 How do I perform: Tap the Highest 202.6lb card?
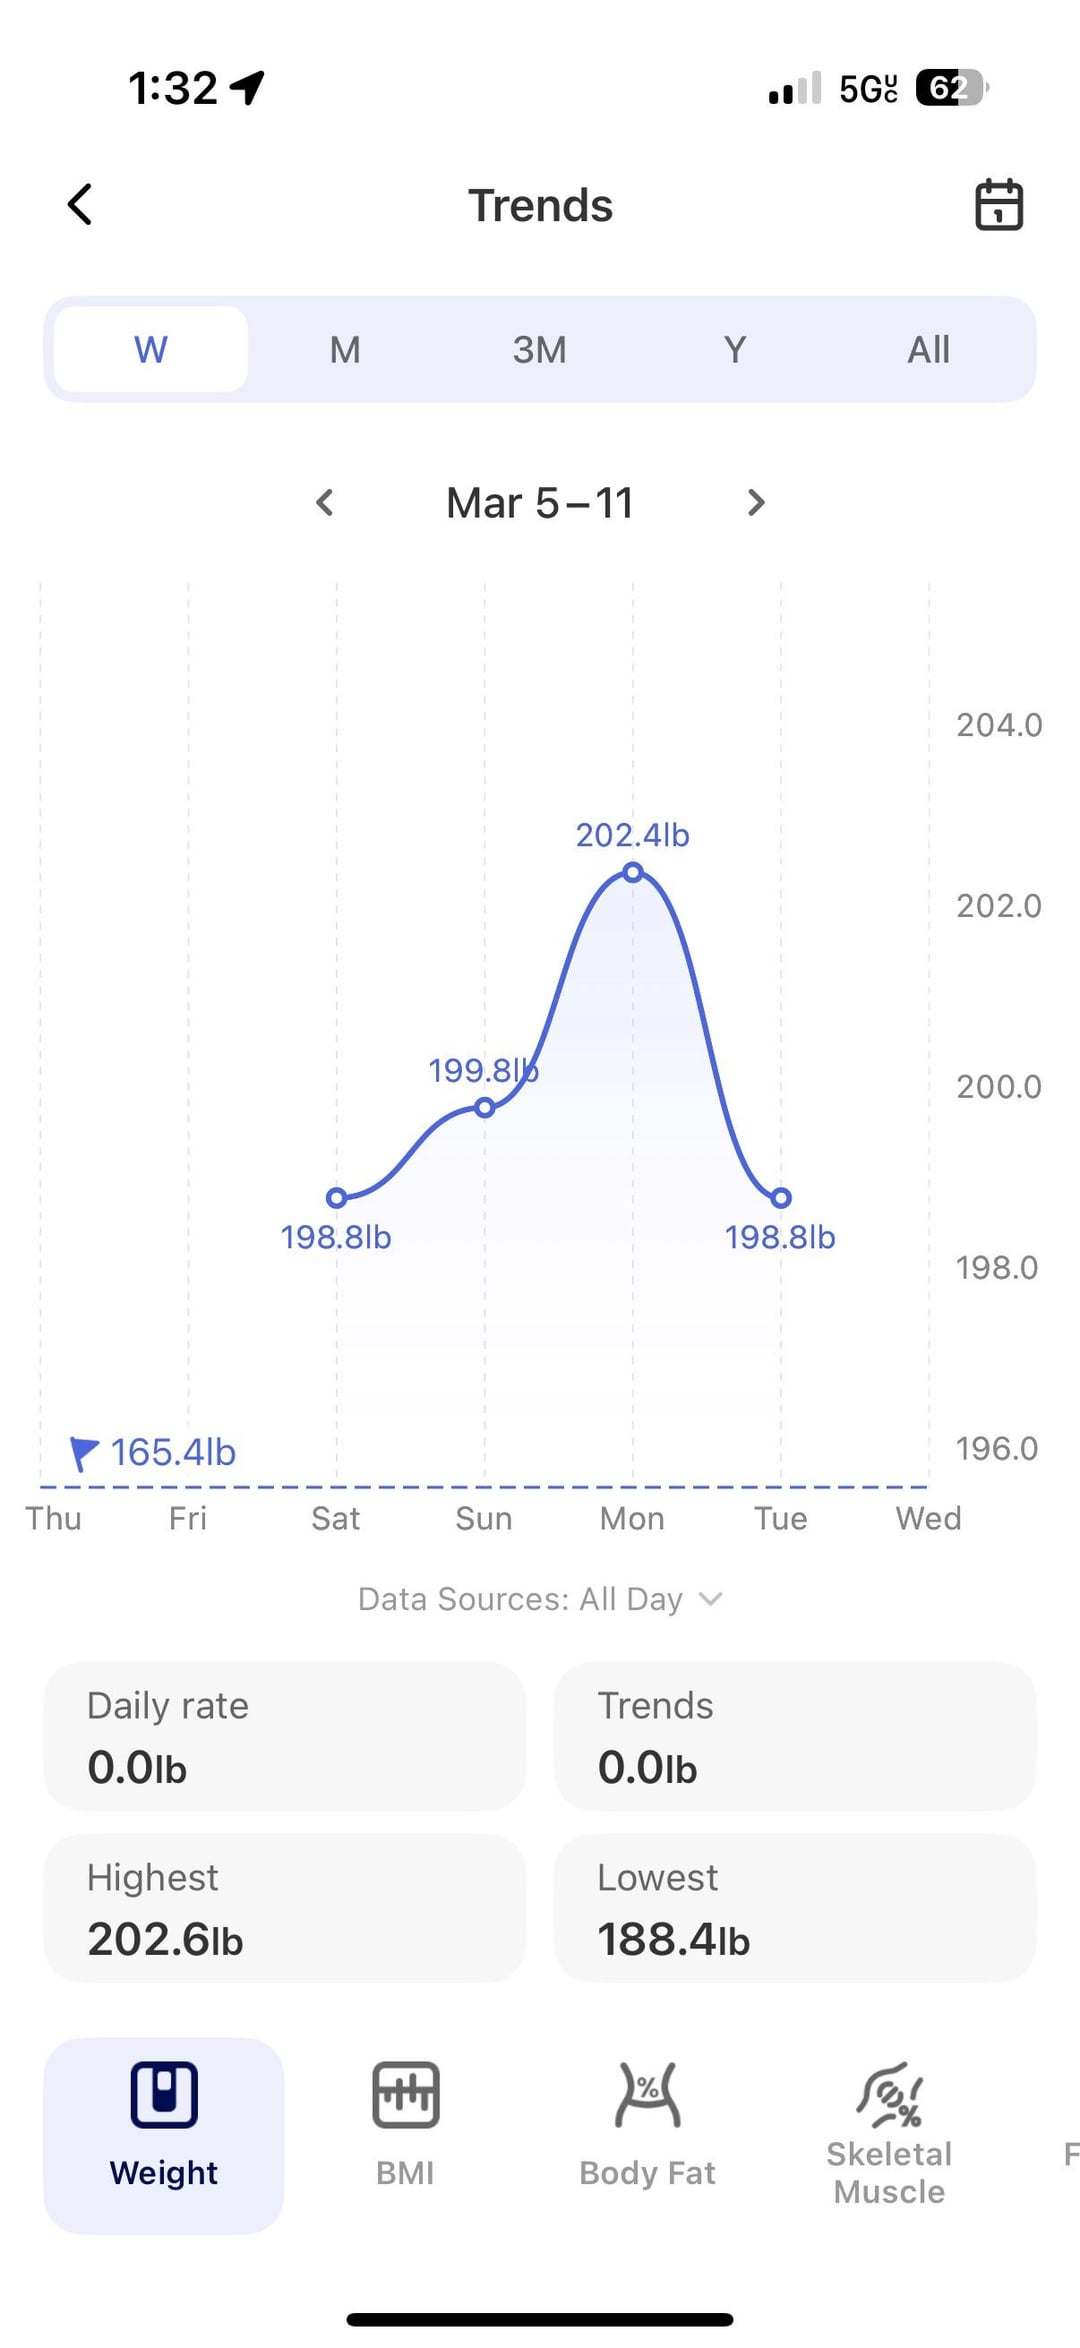(284, 1908)
